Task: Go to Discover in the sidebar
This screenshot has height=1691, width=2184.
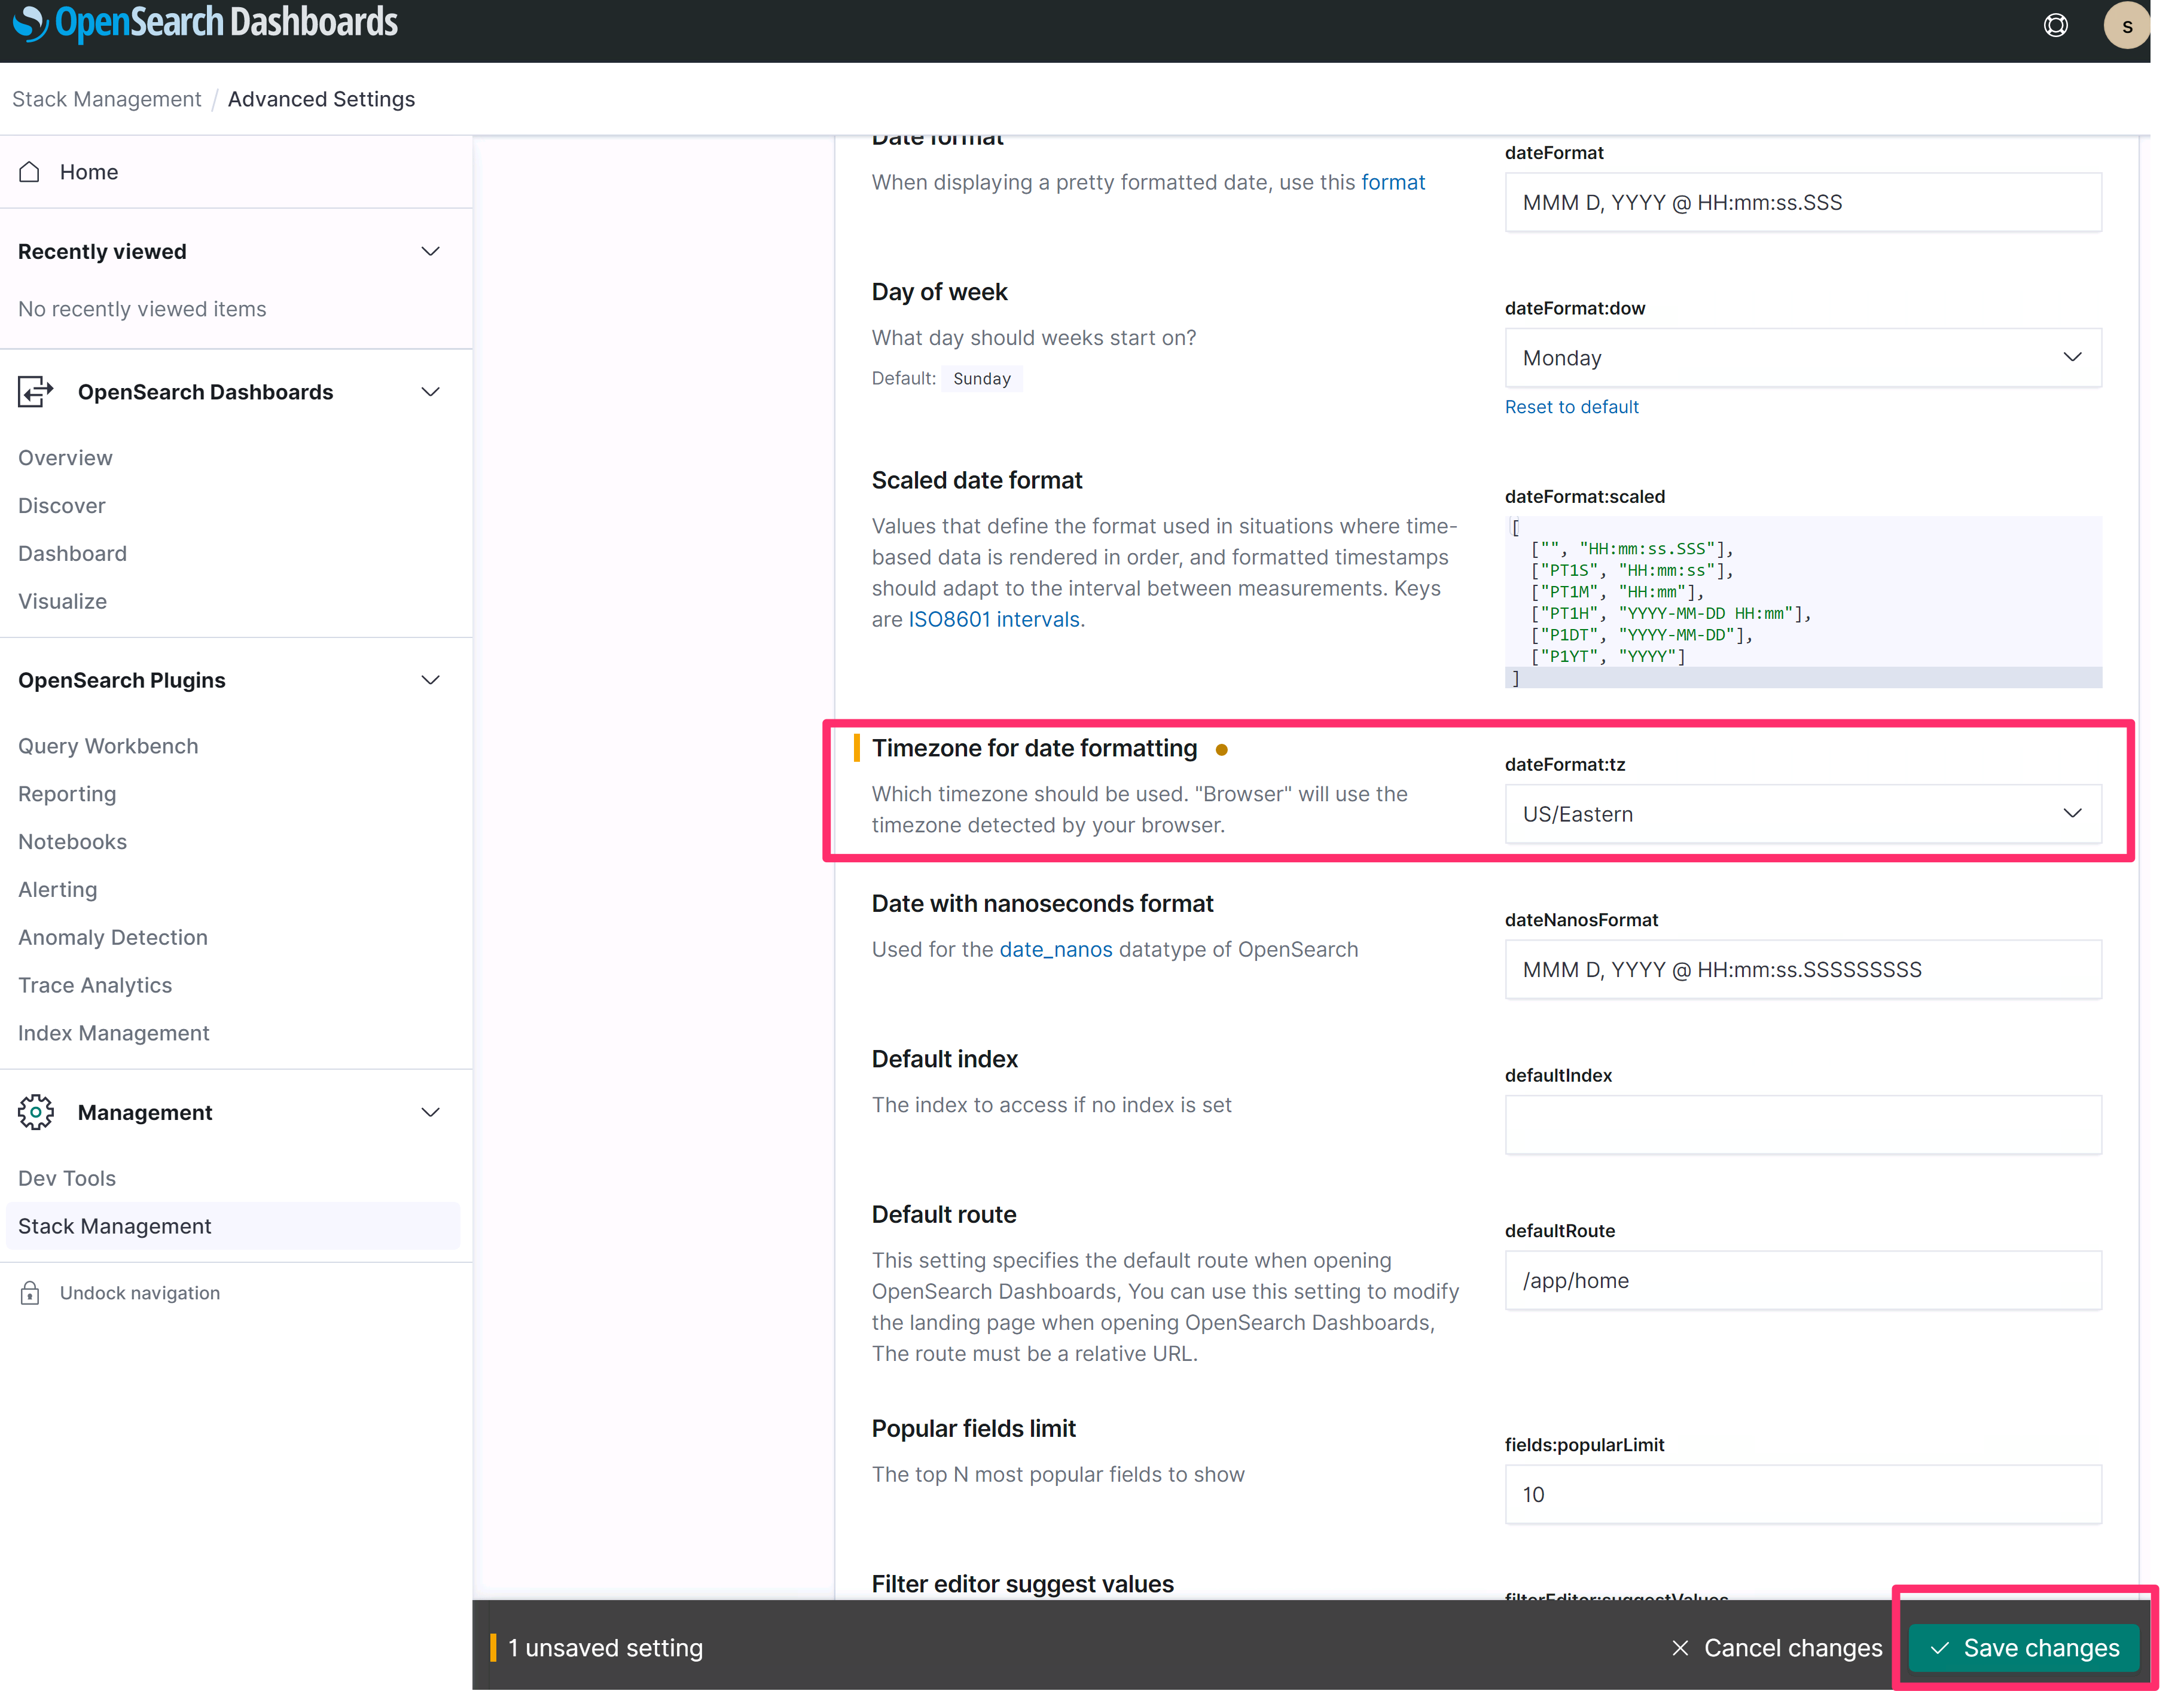Action: click(62, 506)
